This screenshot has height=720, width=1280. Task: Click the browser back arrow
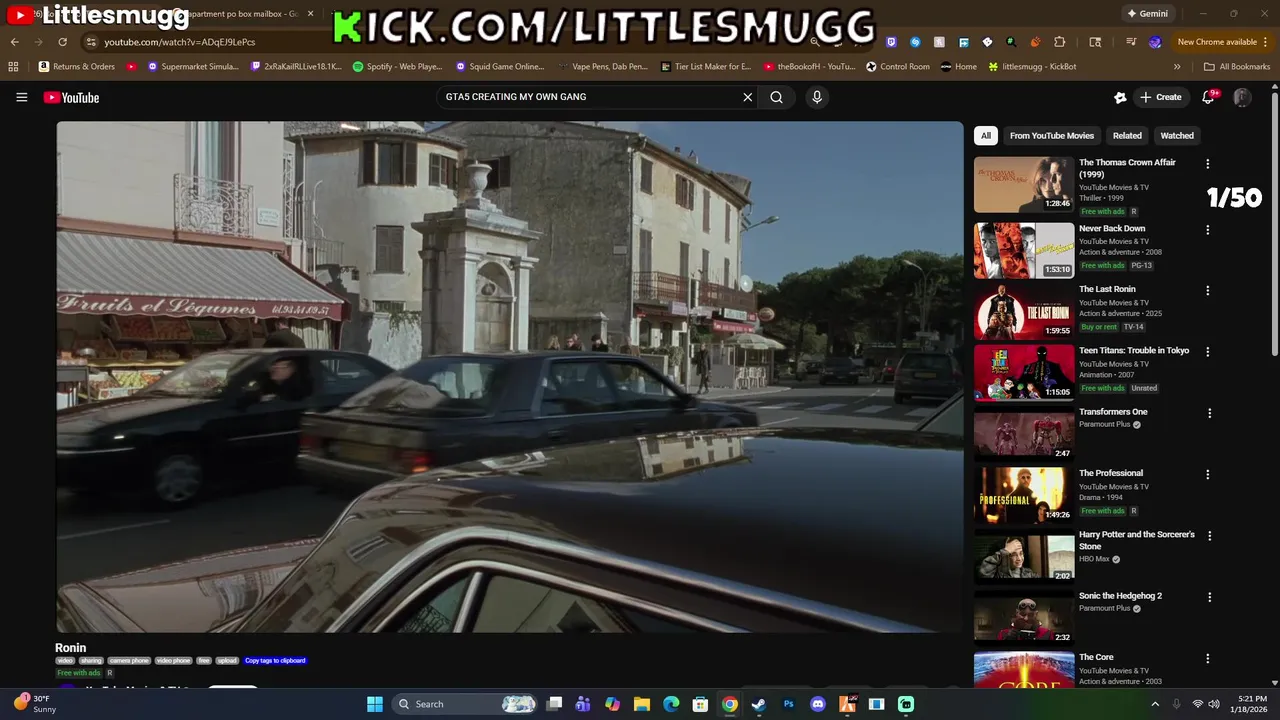(x=14, y=42)
